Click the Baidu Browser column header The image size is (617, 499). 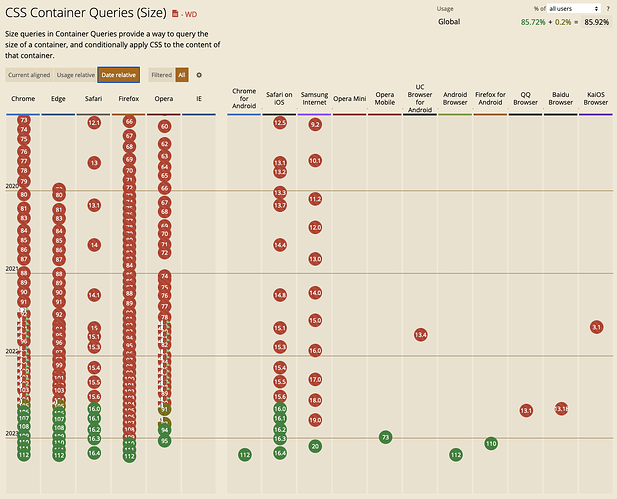point(560,98)
